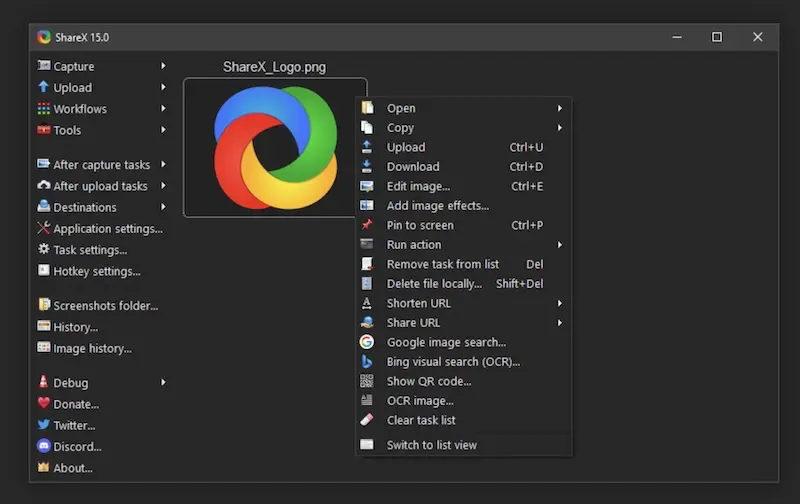
Task: Select the ShareX_Logo.png thumbnail
Action: pyautogui.click(x=275, y=147)
